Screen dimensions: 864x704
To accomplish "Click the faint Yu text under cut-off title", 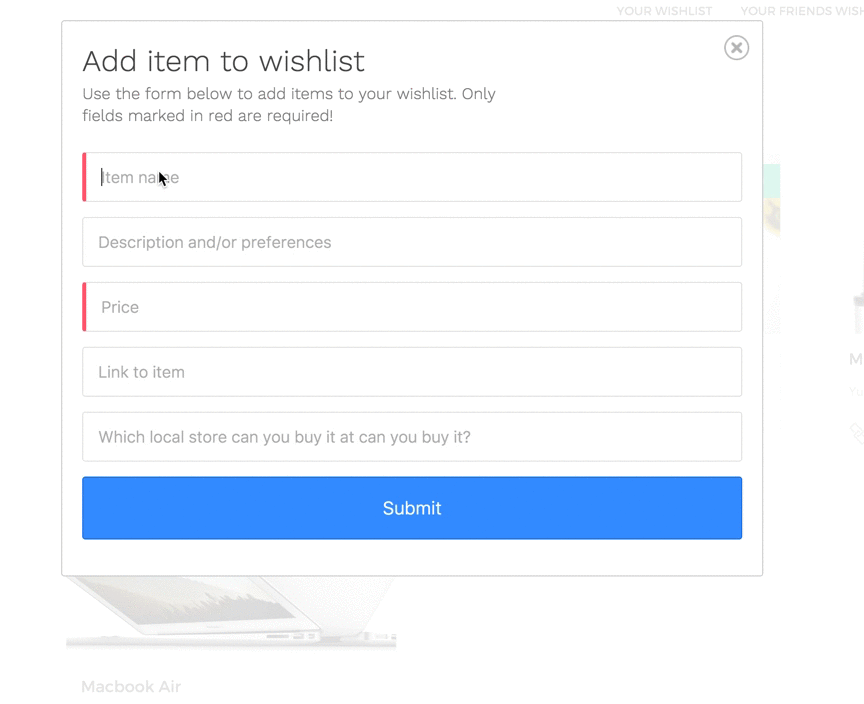I will [x=856, y=392].
